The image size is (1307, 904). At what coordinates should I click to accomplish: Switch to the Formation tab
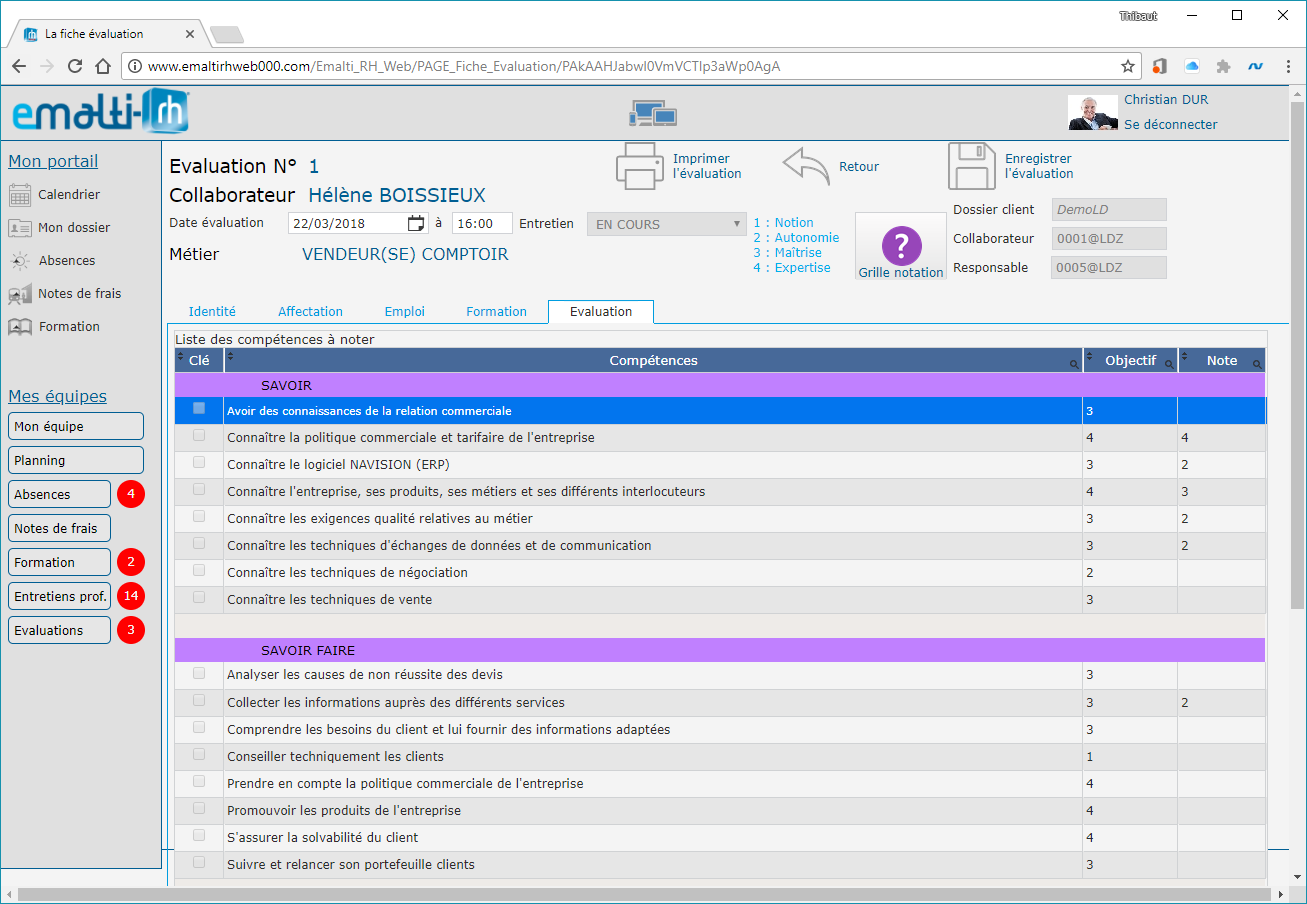496,312
